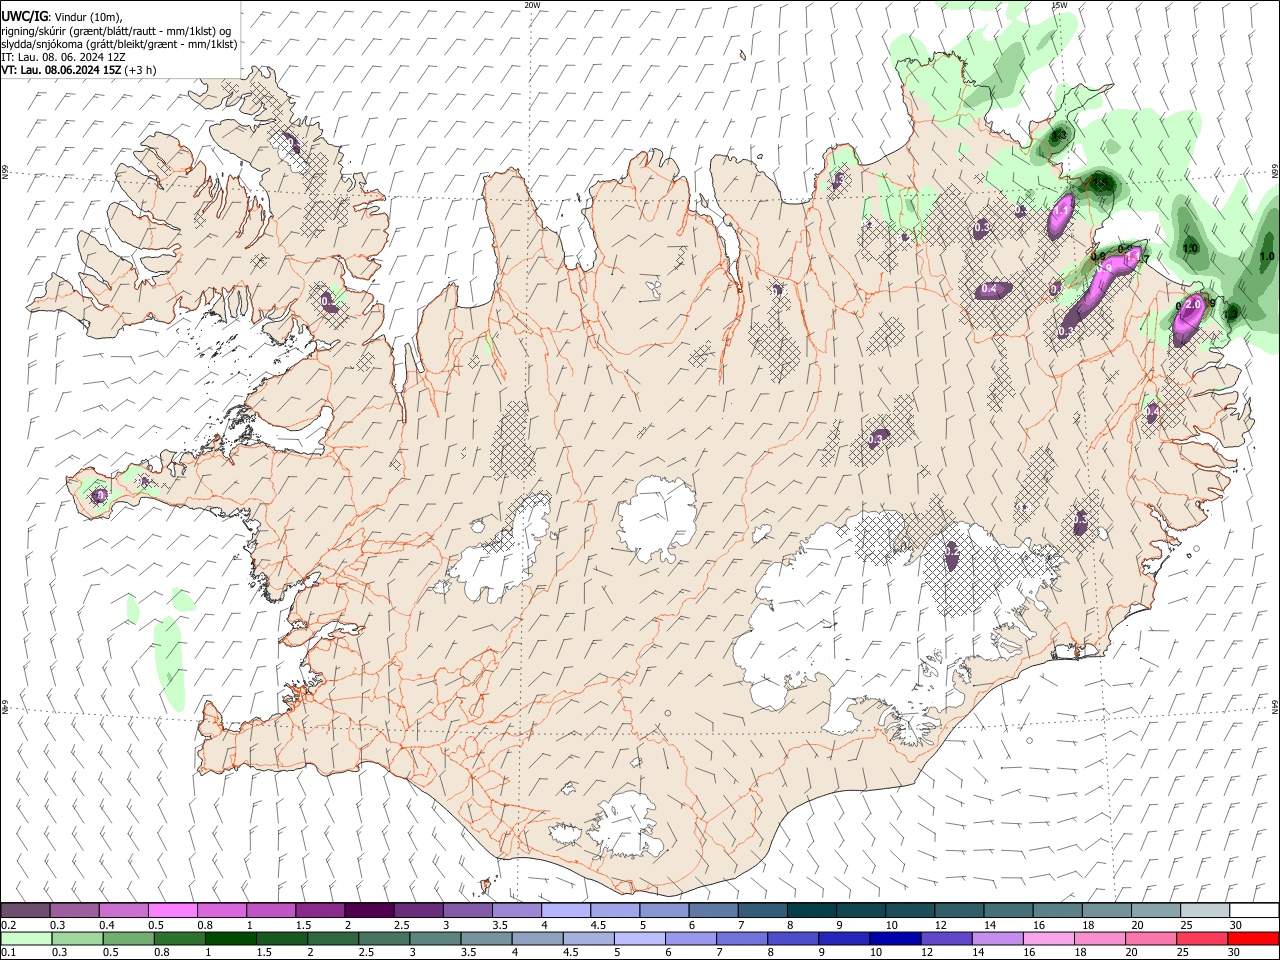This screenshot has width=1280, height=960.
Task: Click the 20W longitude label at top
Action: tap(532, 5)
